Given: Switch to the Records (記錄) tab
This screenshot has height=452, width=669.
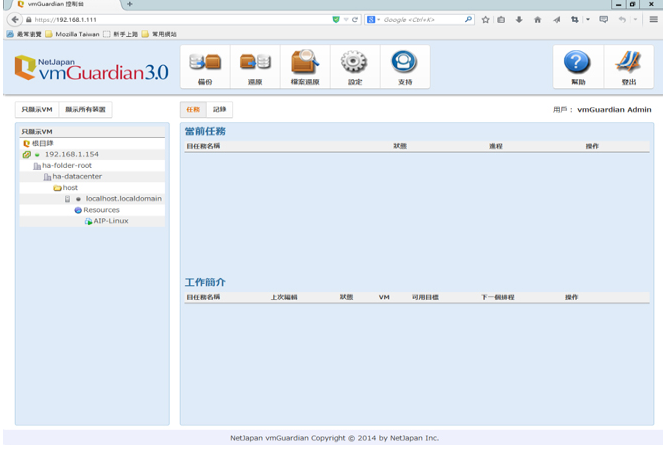Looking at the screenshot, I should click(219, 110).
